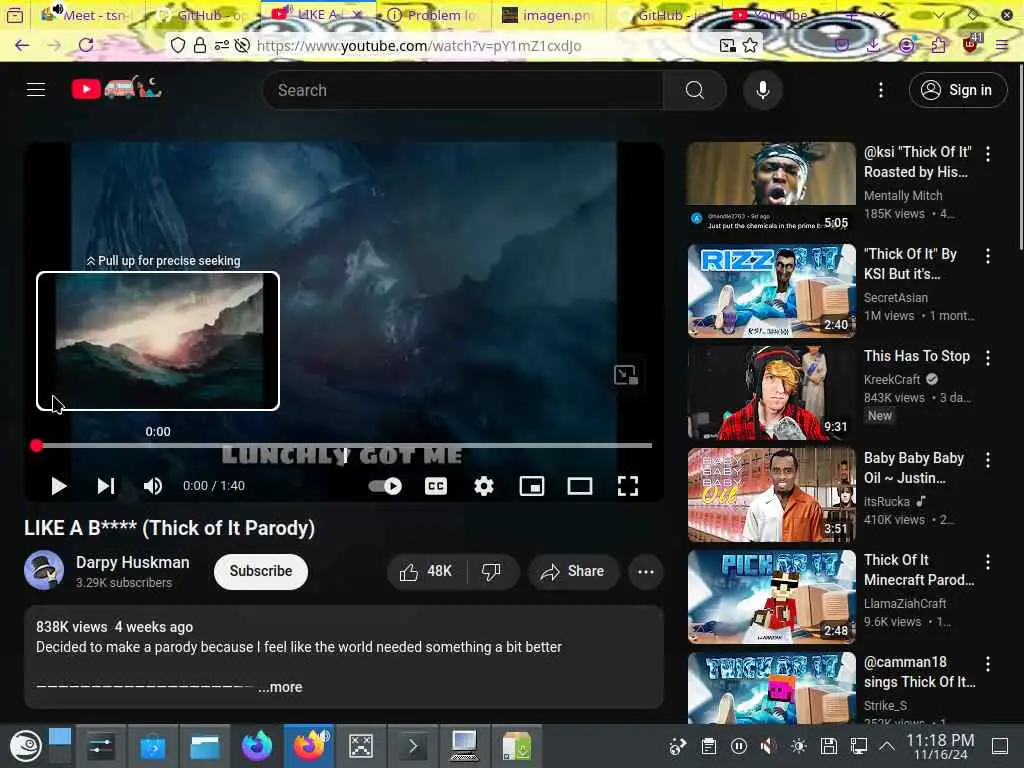The image size is (1024, 768).
Task: Switch to the Problem loading browser tab
Action: tap(434, 15)
